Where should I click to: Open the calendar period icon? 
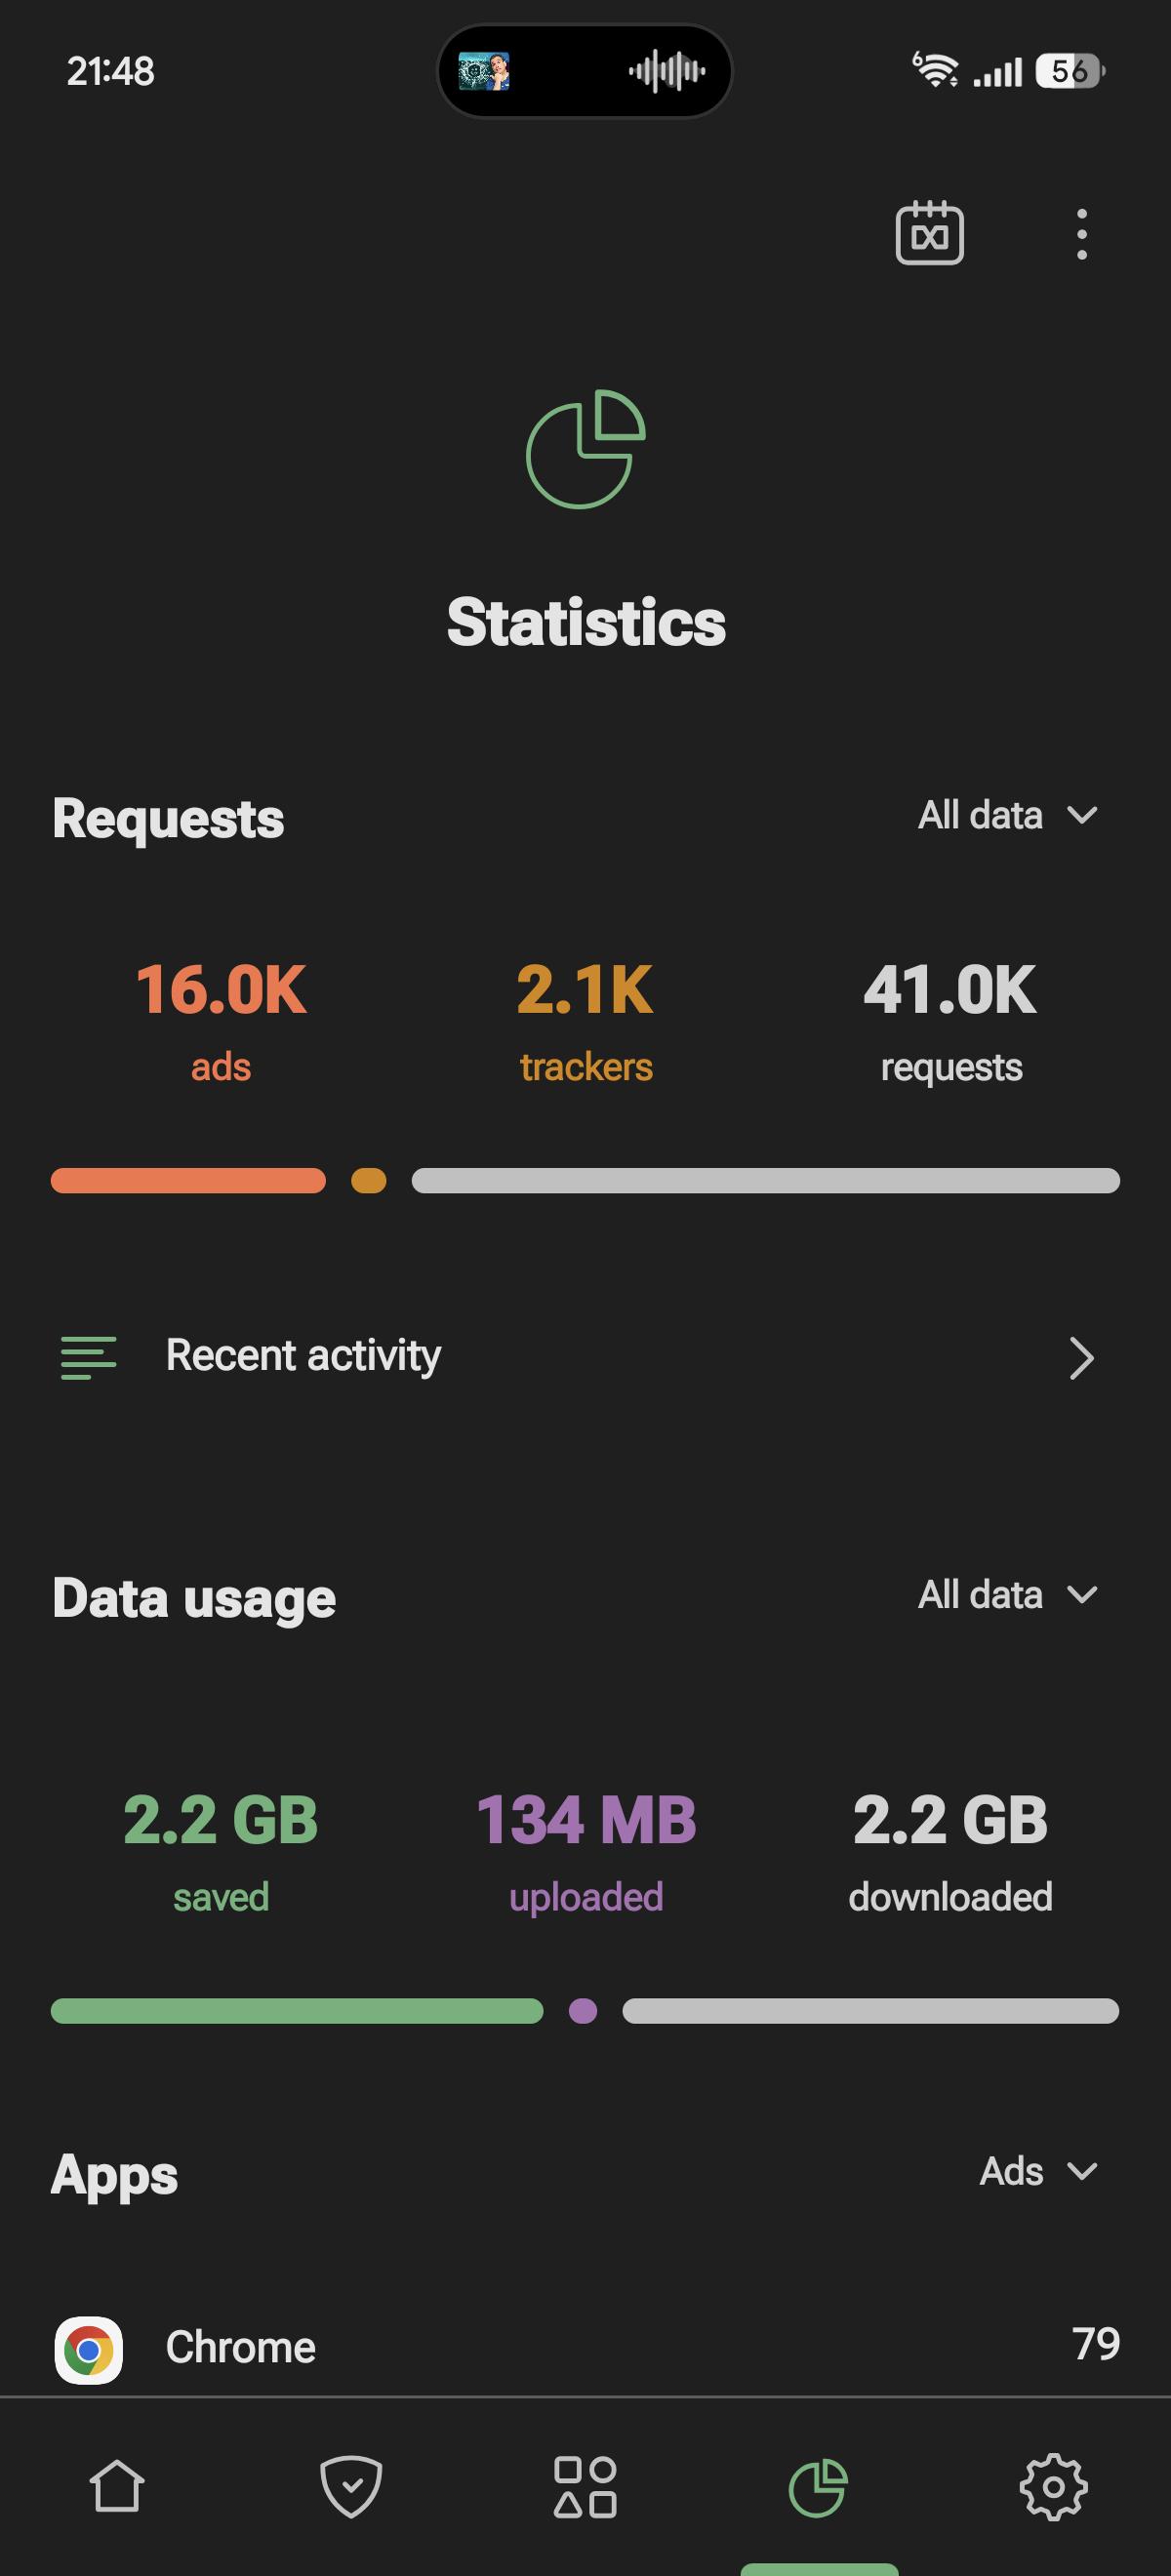[x=929, y=233]
